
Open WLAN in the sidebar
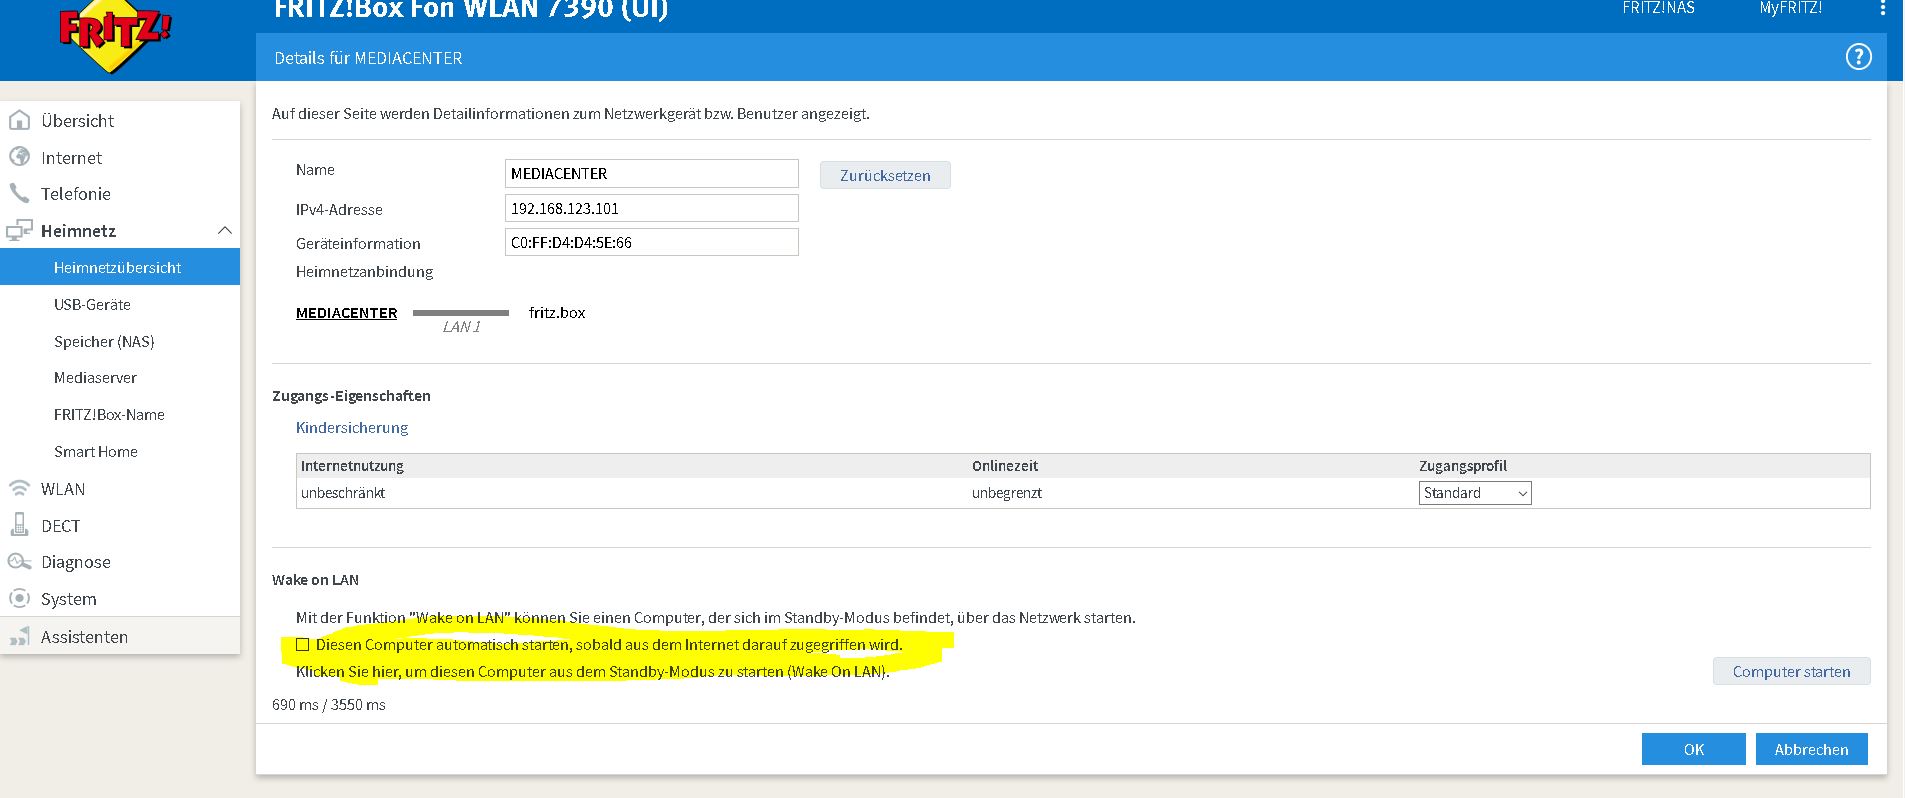click(x=63, y=488)
